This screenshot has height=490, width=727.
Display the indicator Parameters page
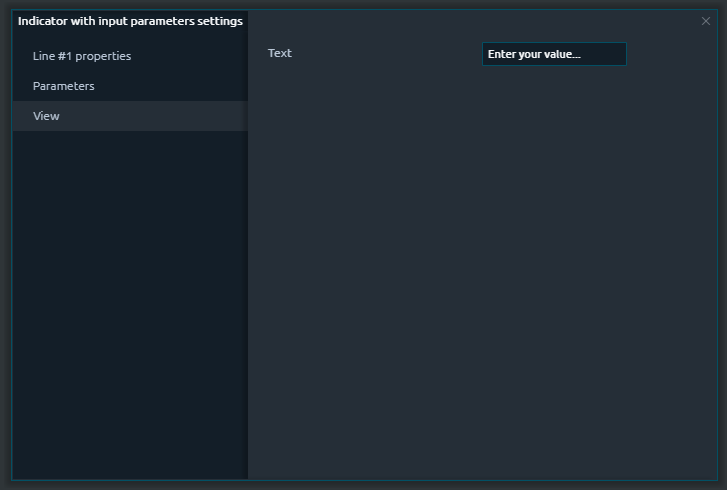pyautogui.click(x=64, y=86)
